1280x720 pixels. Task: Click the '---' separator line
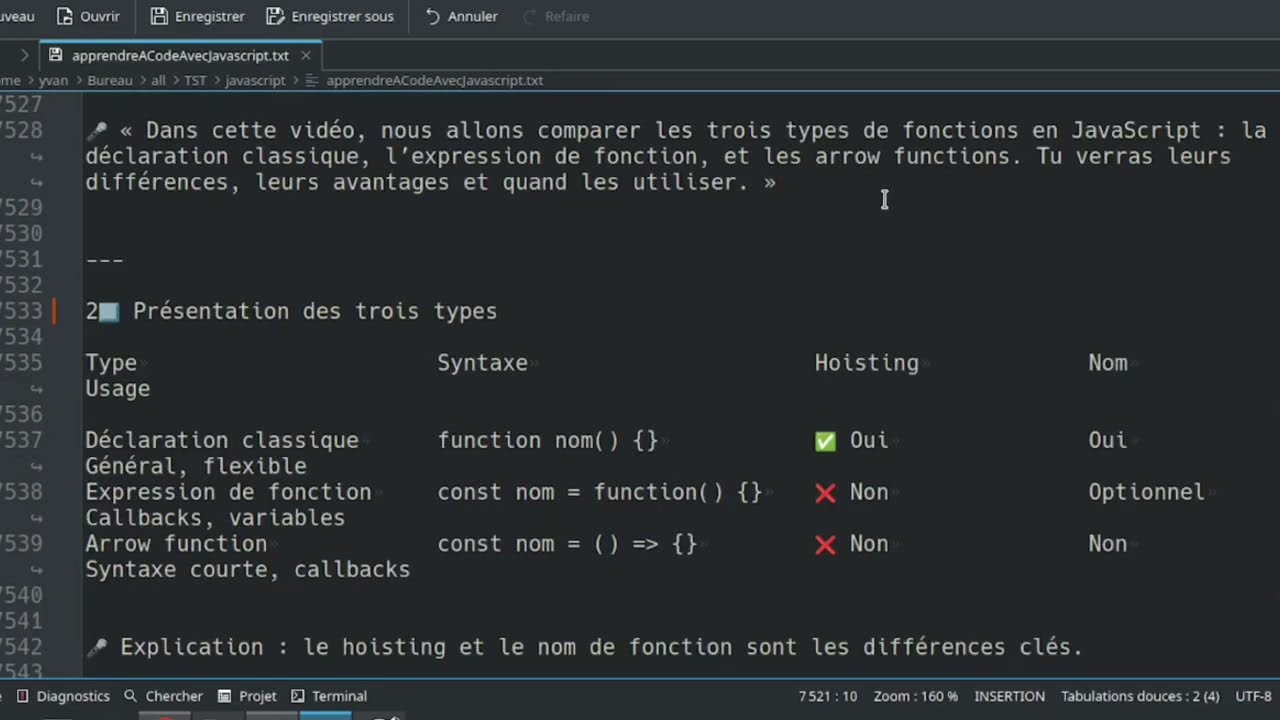pyautogui.click(x=104, y=260)
